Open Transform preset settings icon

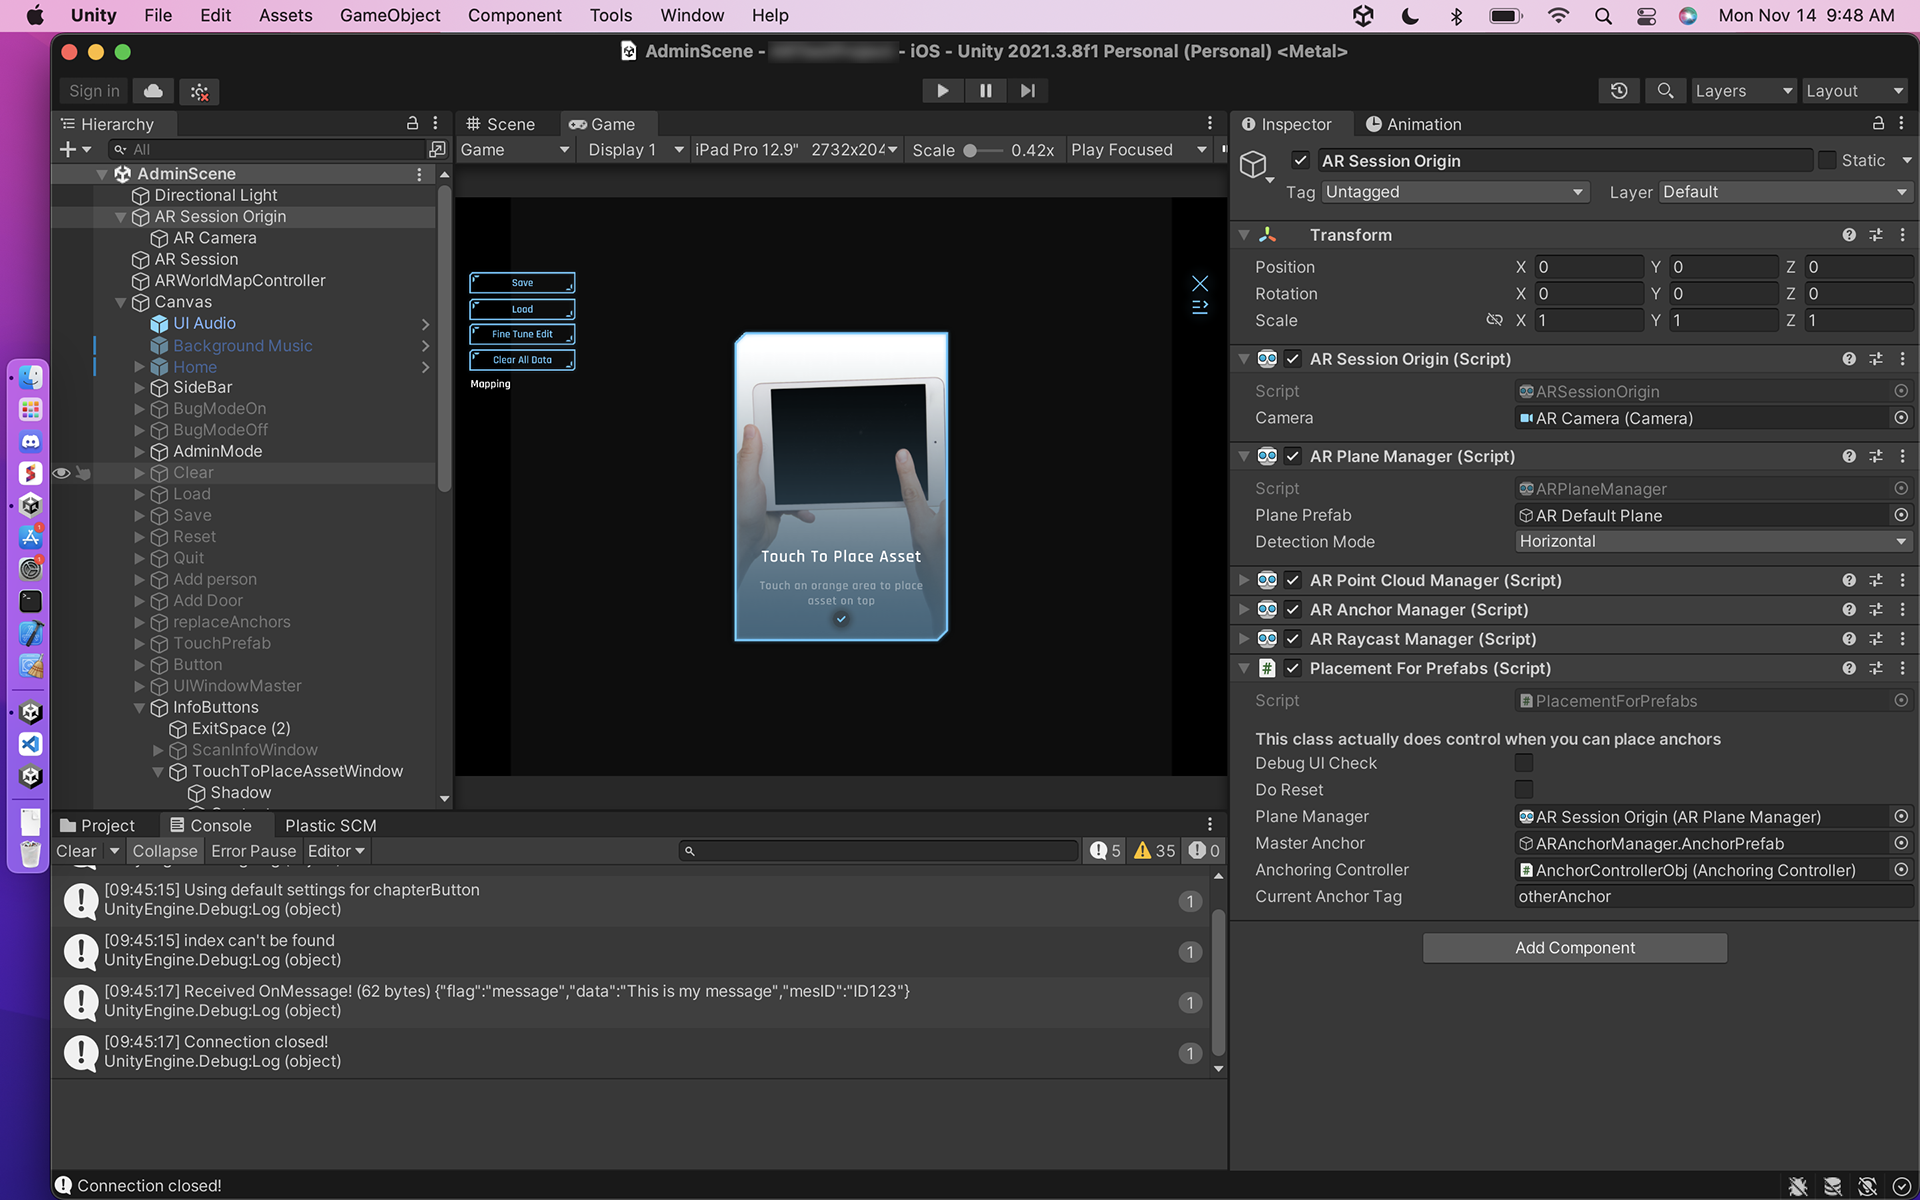(1876, 235)
